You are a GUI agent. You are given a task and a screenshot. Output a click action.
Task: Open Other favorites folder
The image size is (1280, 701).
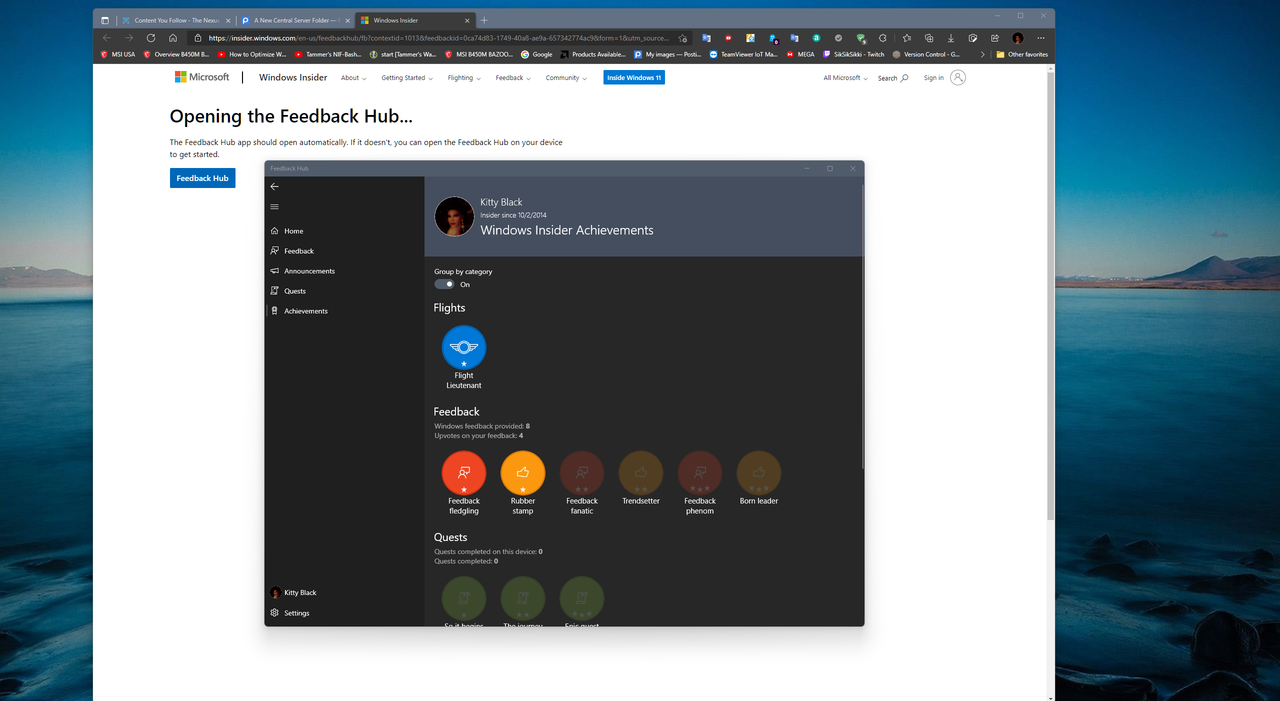tap(1022, 54)
